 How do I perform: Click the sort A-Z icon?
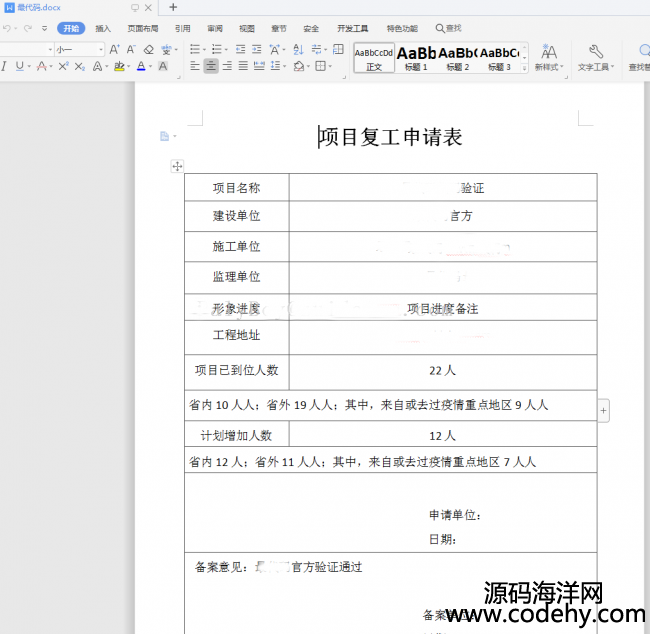click(x=298, y=50)
